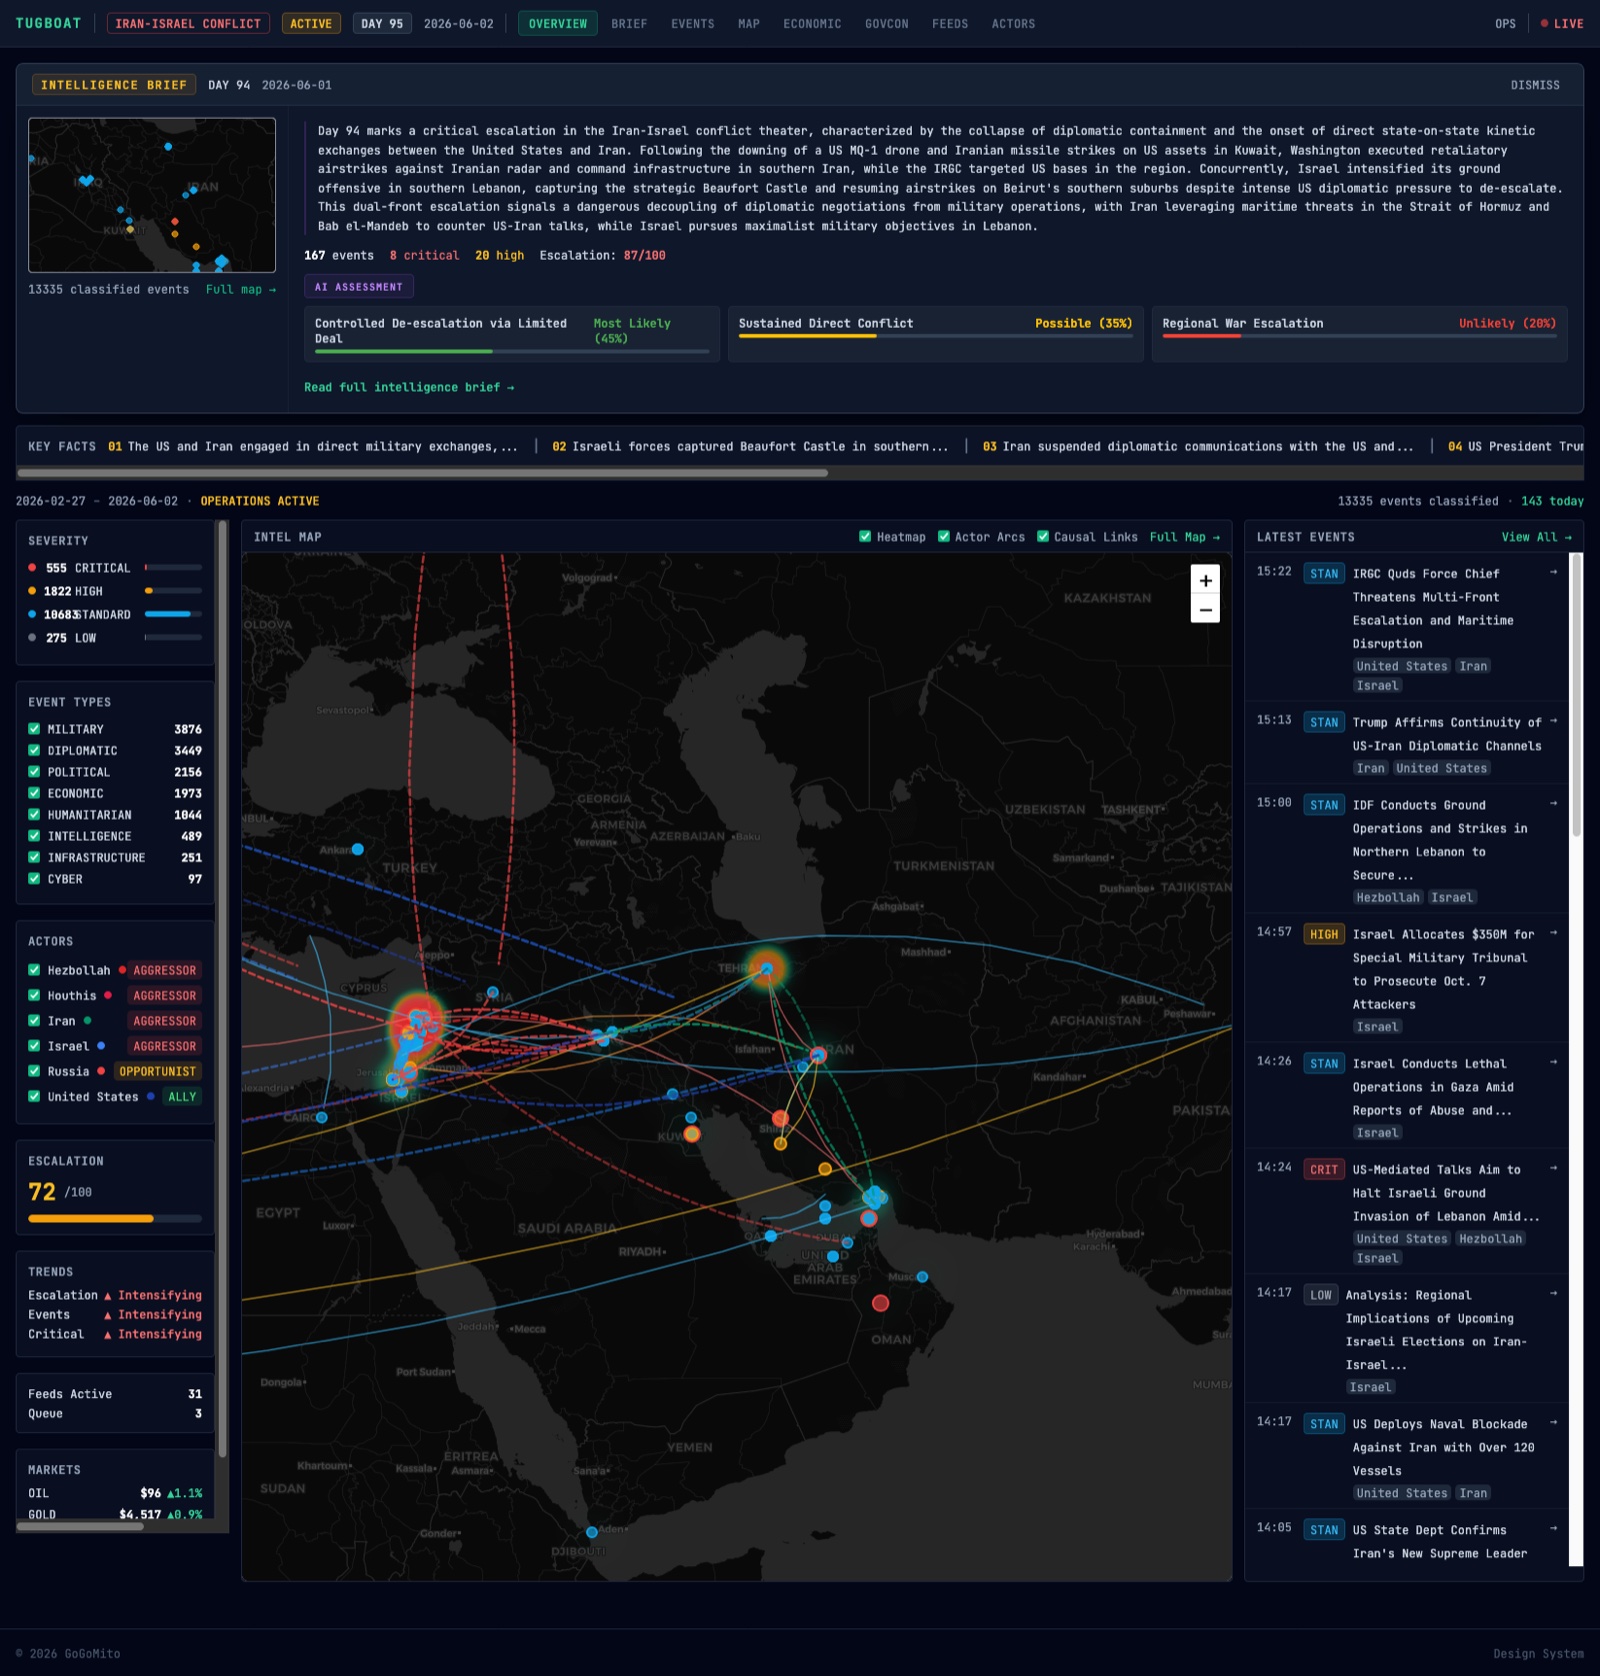The image size is (1600, 1676).
Task: Uncheck the United States actor filter
Action: tap(34, 1097)
